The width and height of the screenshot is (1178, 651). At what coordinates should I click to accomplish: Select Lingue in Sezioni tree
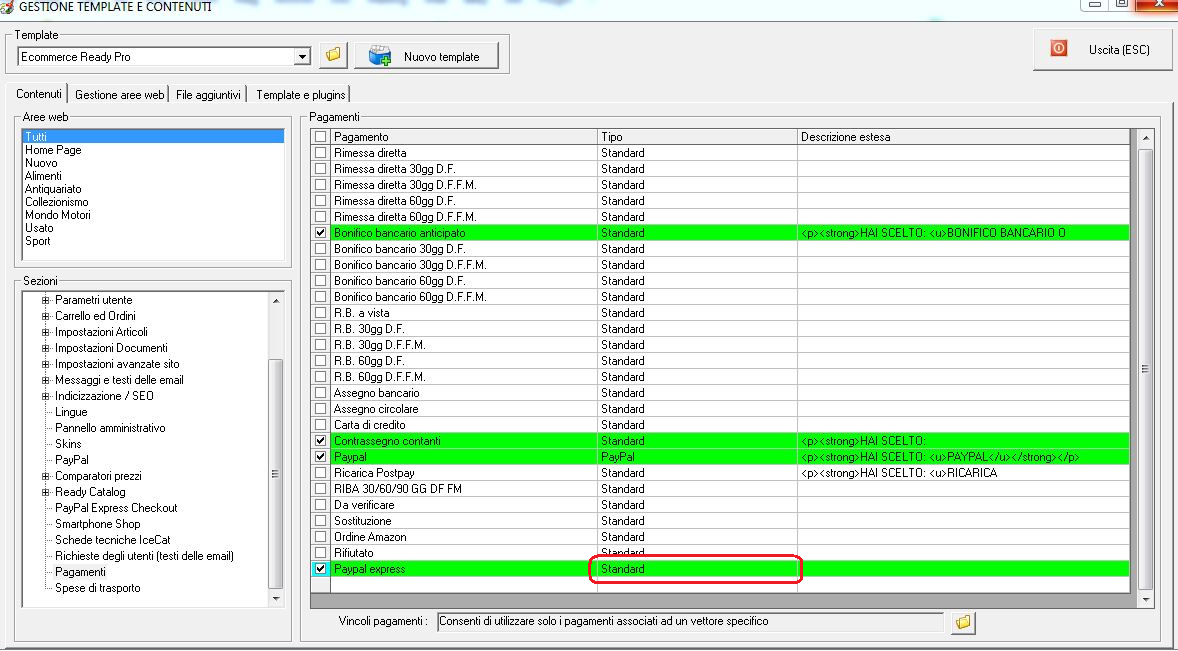tap(71, 411)
